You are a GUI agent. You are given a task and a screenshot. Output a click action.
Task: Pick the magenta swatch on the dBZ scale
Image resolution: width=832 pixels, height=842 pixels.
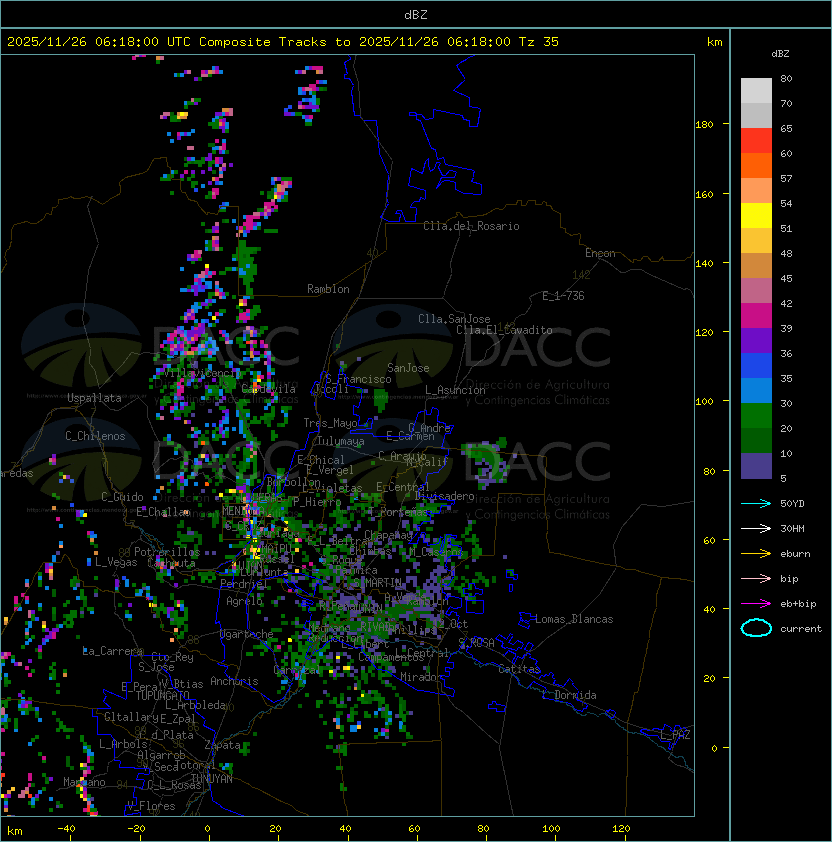point(756,316)
